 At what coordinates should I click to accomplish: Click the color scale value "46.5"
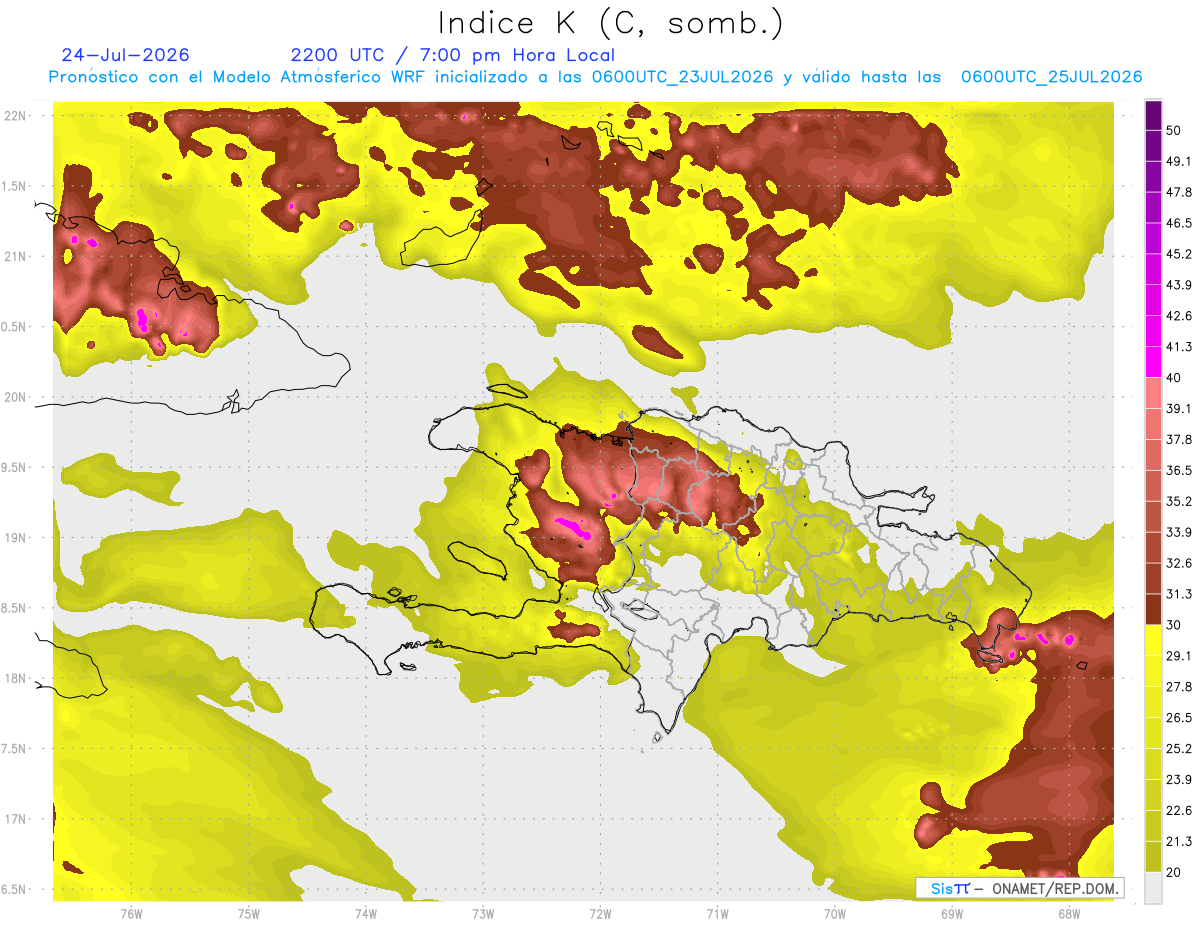click(x=1179, y=223)
